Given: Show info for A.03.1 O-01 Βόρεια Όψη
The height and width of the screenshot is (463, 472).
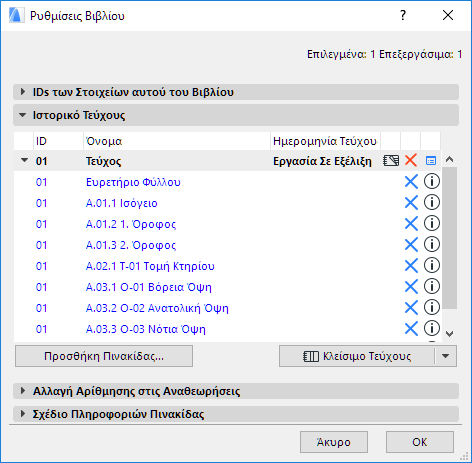Looking at the screenshot, I should pyautogui.click(x=432, y=287).
